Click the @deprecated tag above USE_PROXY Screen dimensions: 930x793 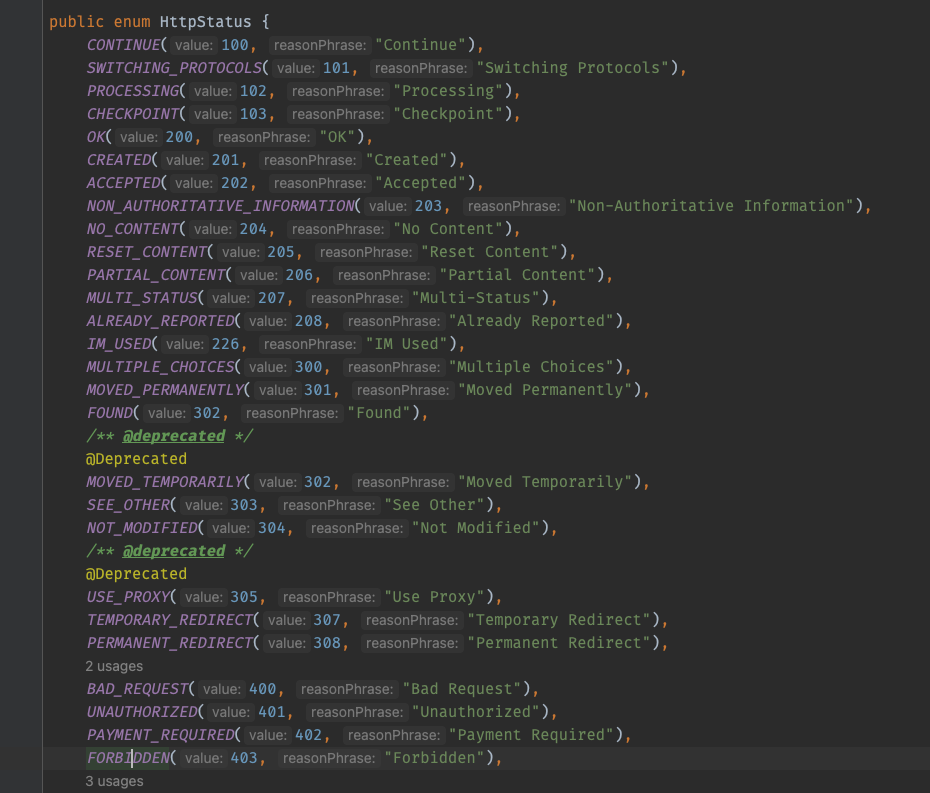pyautogui.click(x=174, y=551)
